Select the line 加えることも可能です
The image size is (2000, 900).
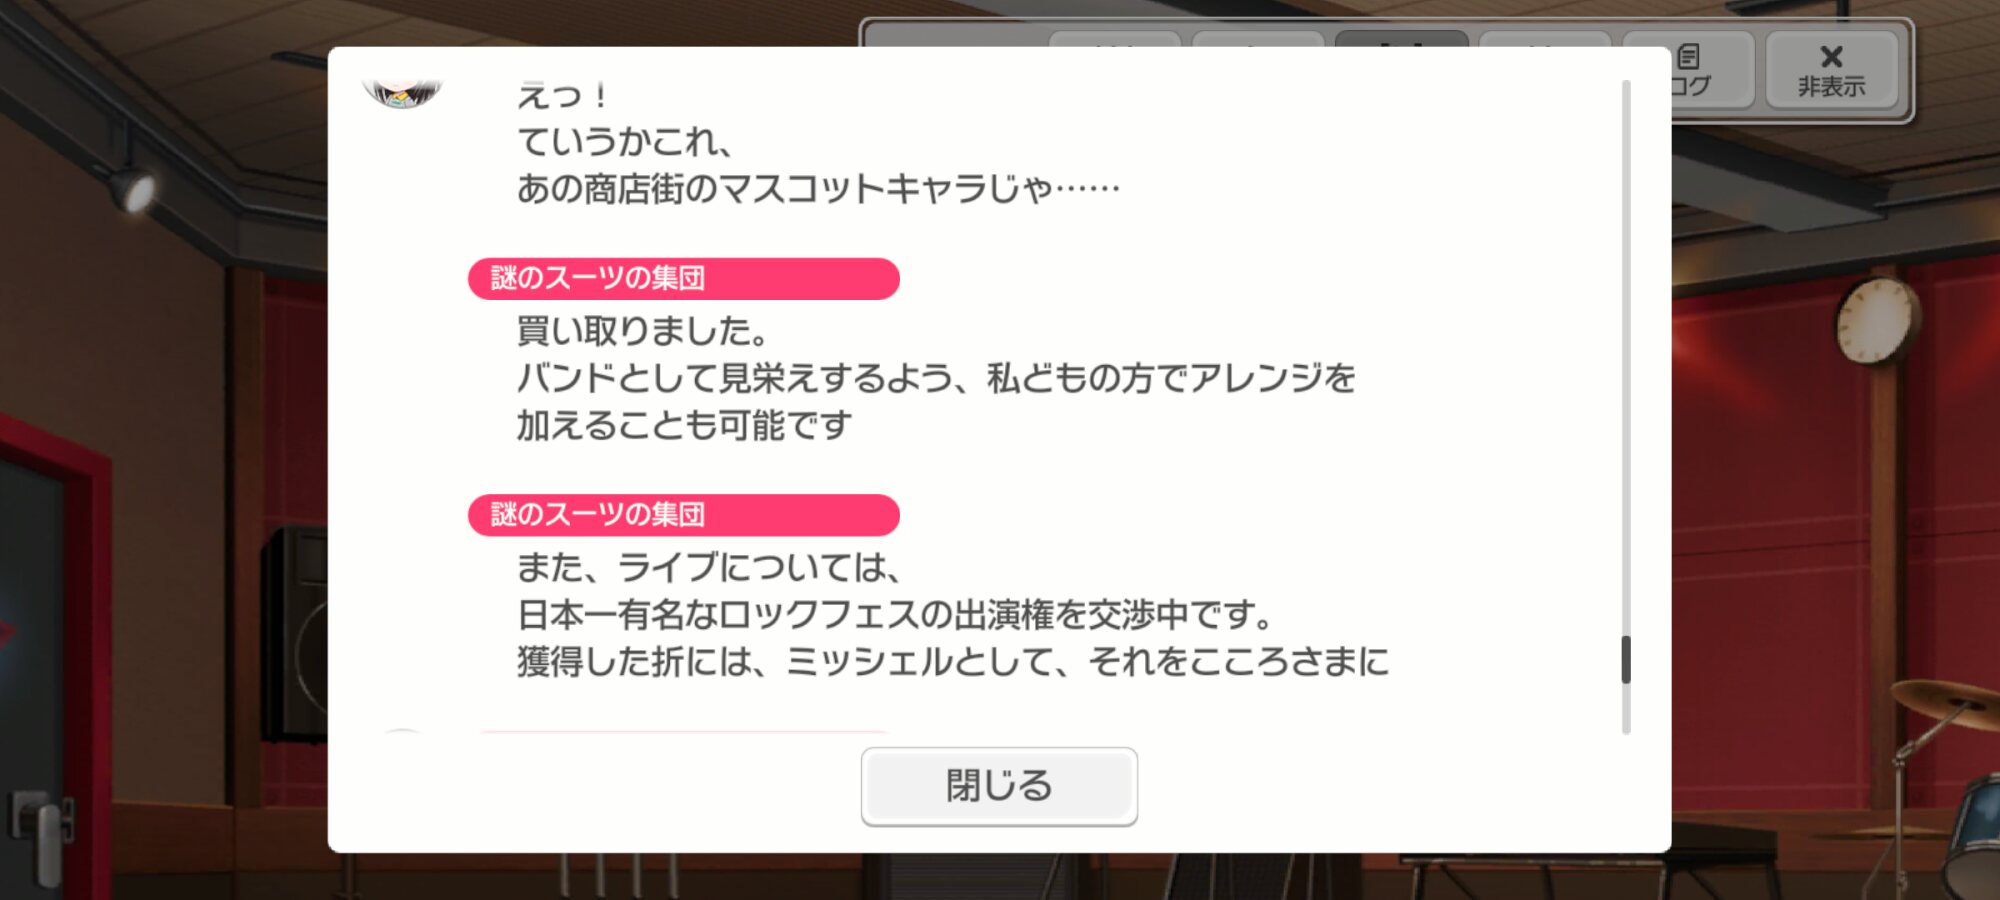[684, 425]
